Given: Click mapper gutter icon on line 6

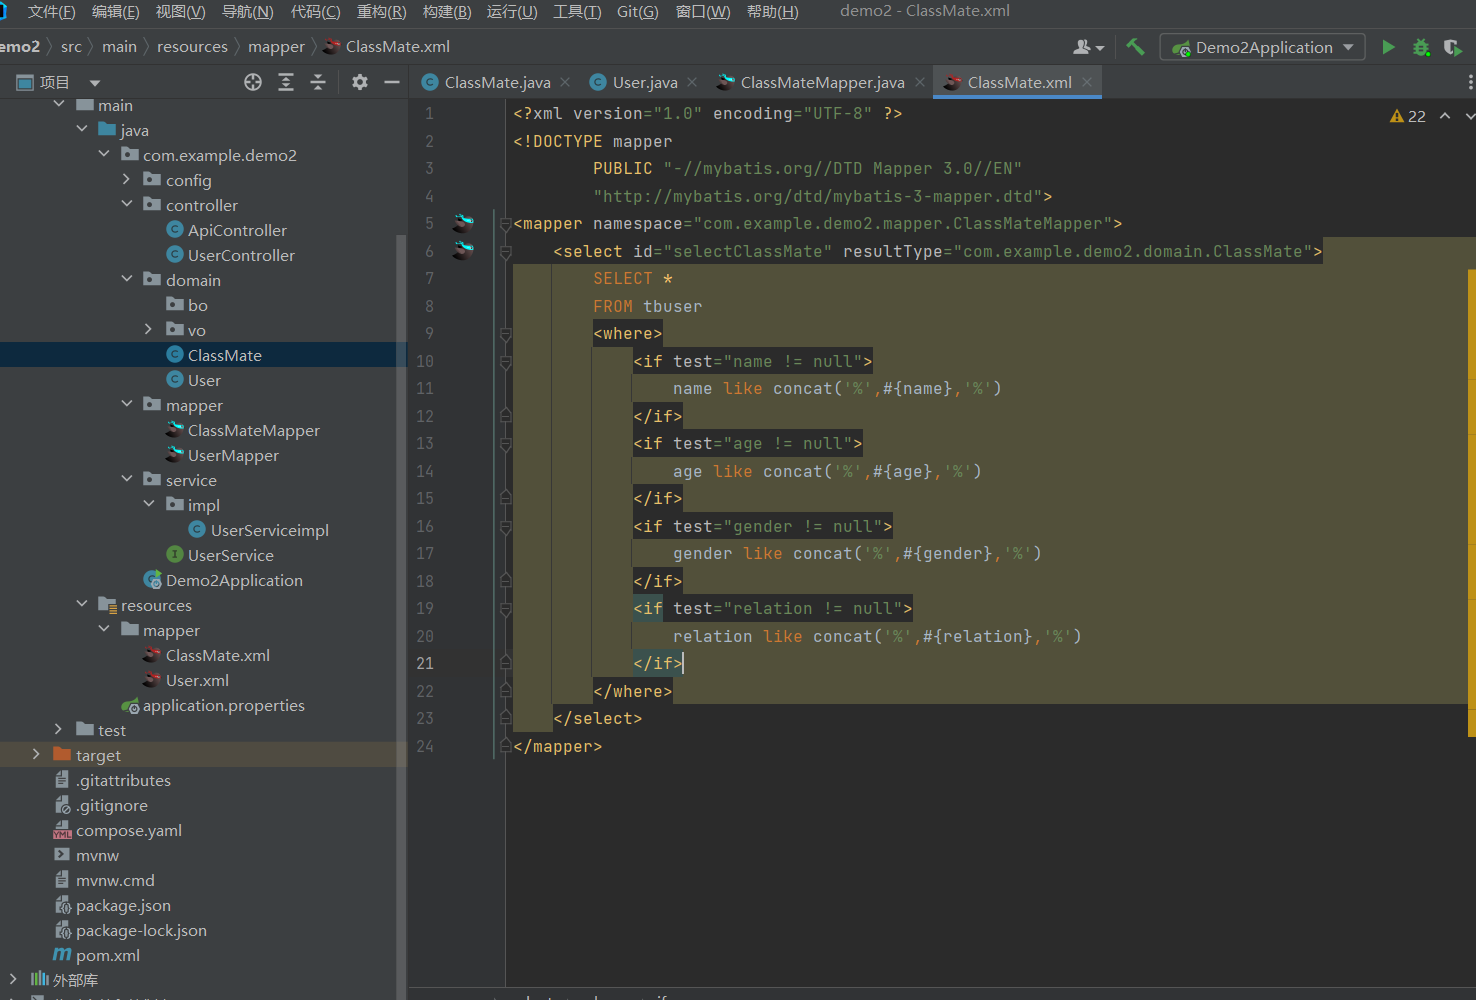Looking at the screenshot, I should click(x=463, y=251).
